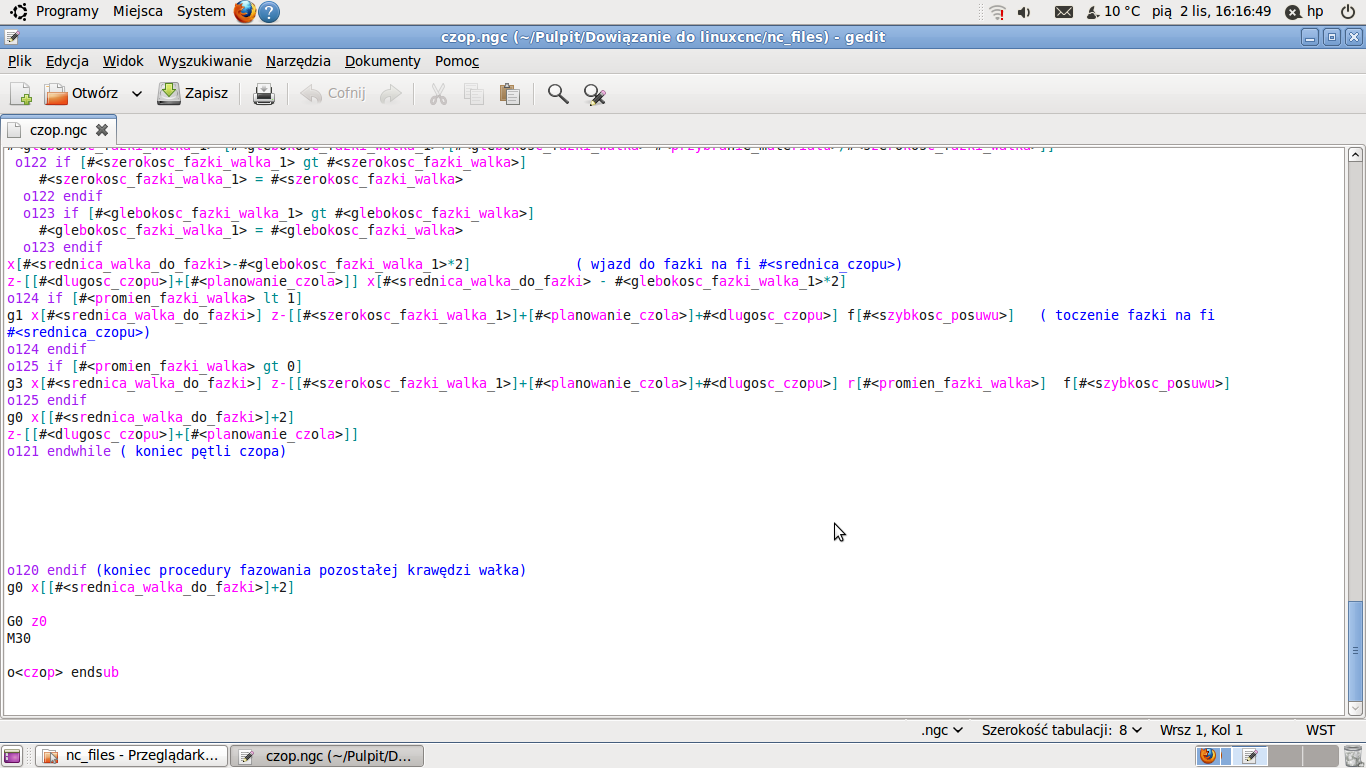The image size is (1366, 768).
Task: Click the power shutdown icon
Action: point(1348,12)
